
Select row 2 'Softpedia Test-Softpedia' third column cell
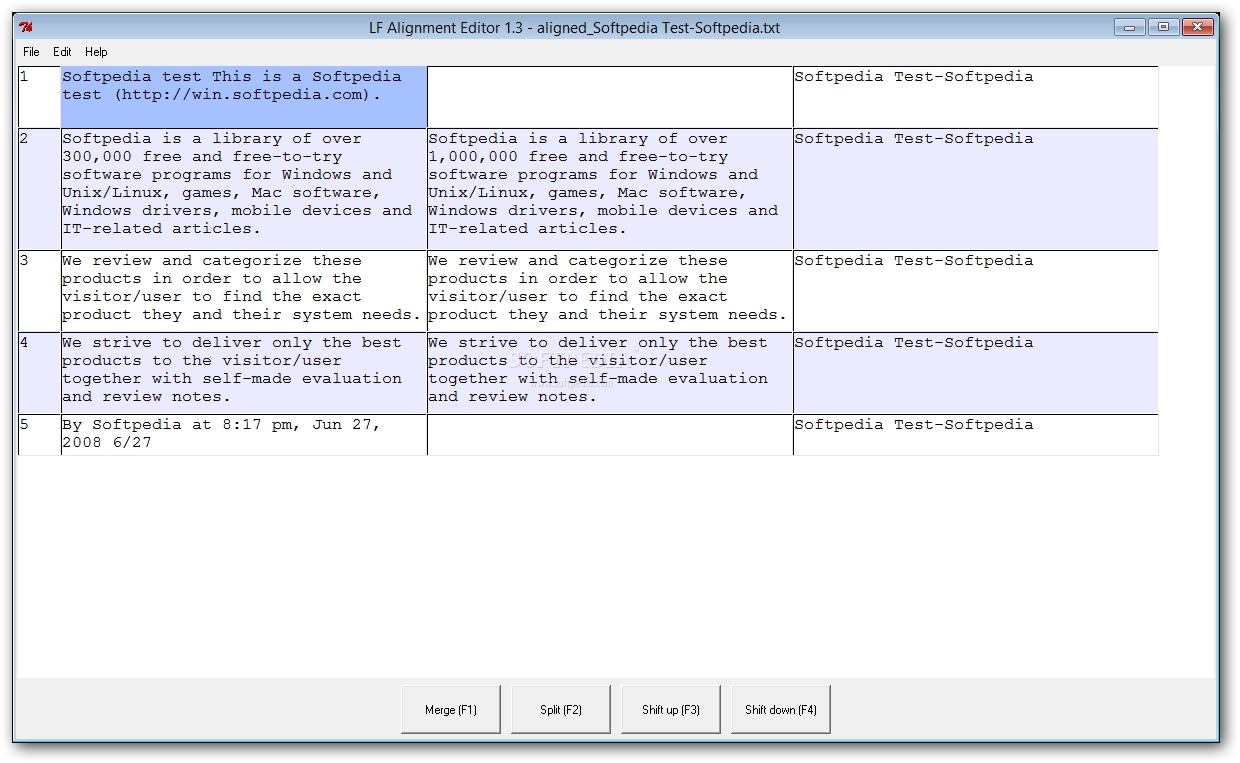click(976, 189)
